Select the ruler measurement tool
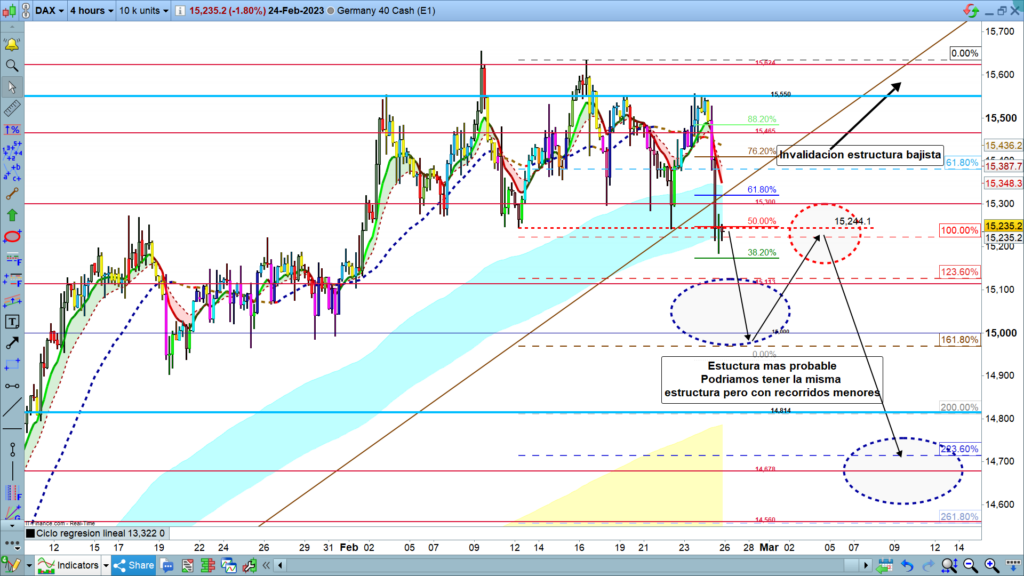This screenshot has width=1024, height=576. 12,109
